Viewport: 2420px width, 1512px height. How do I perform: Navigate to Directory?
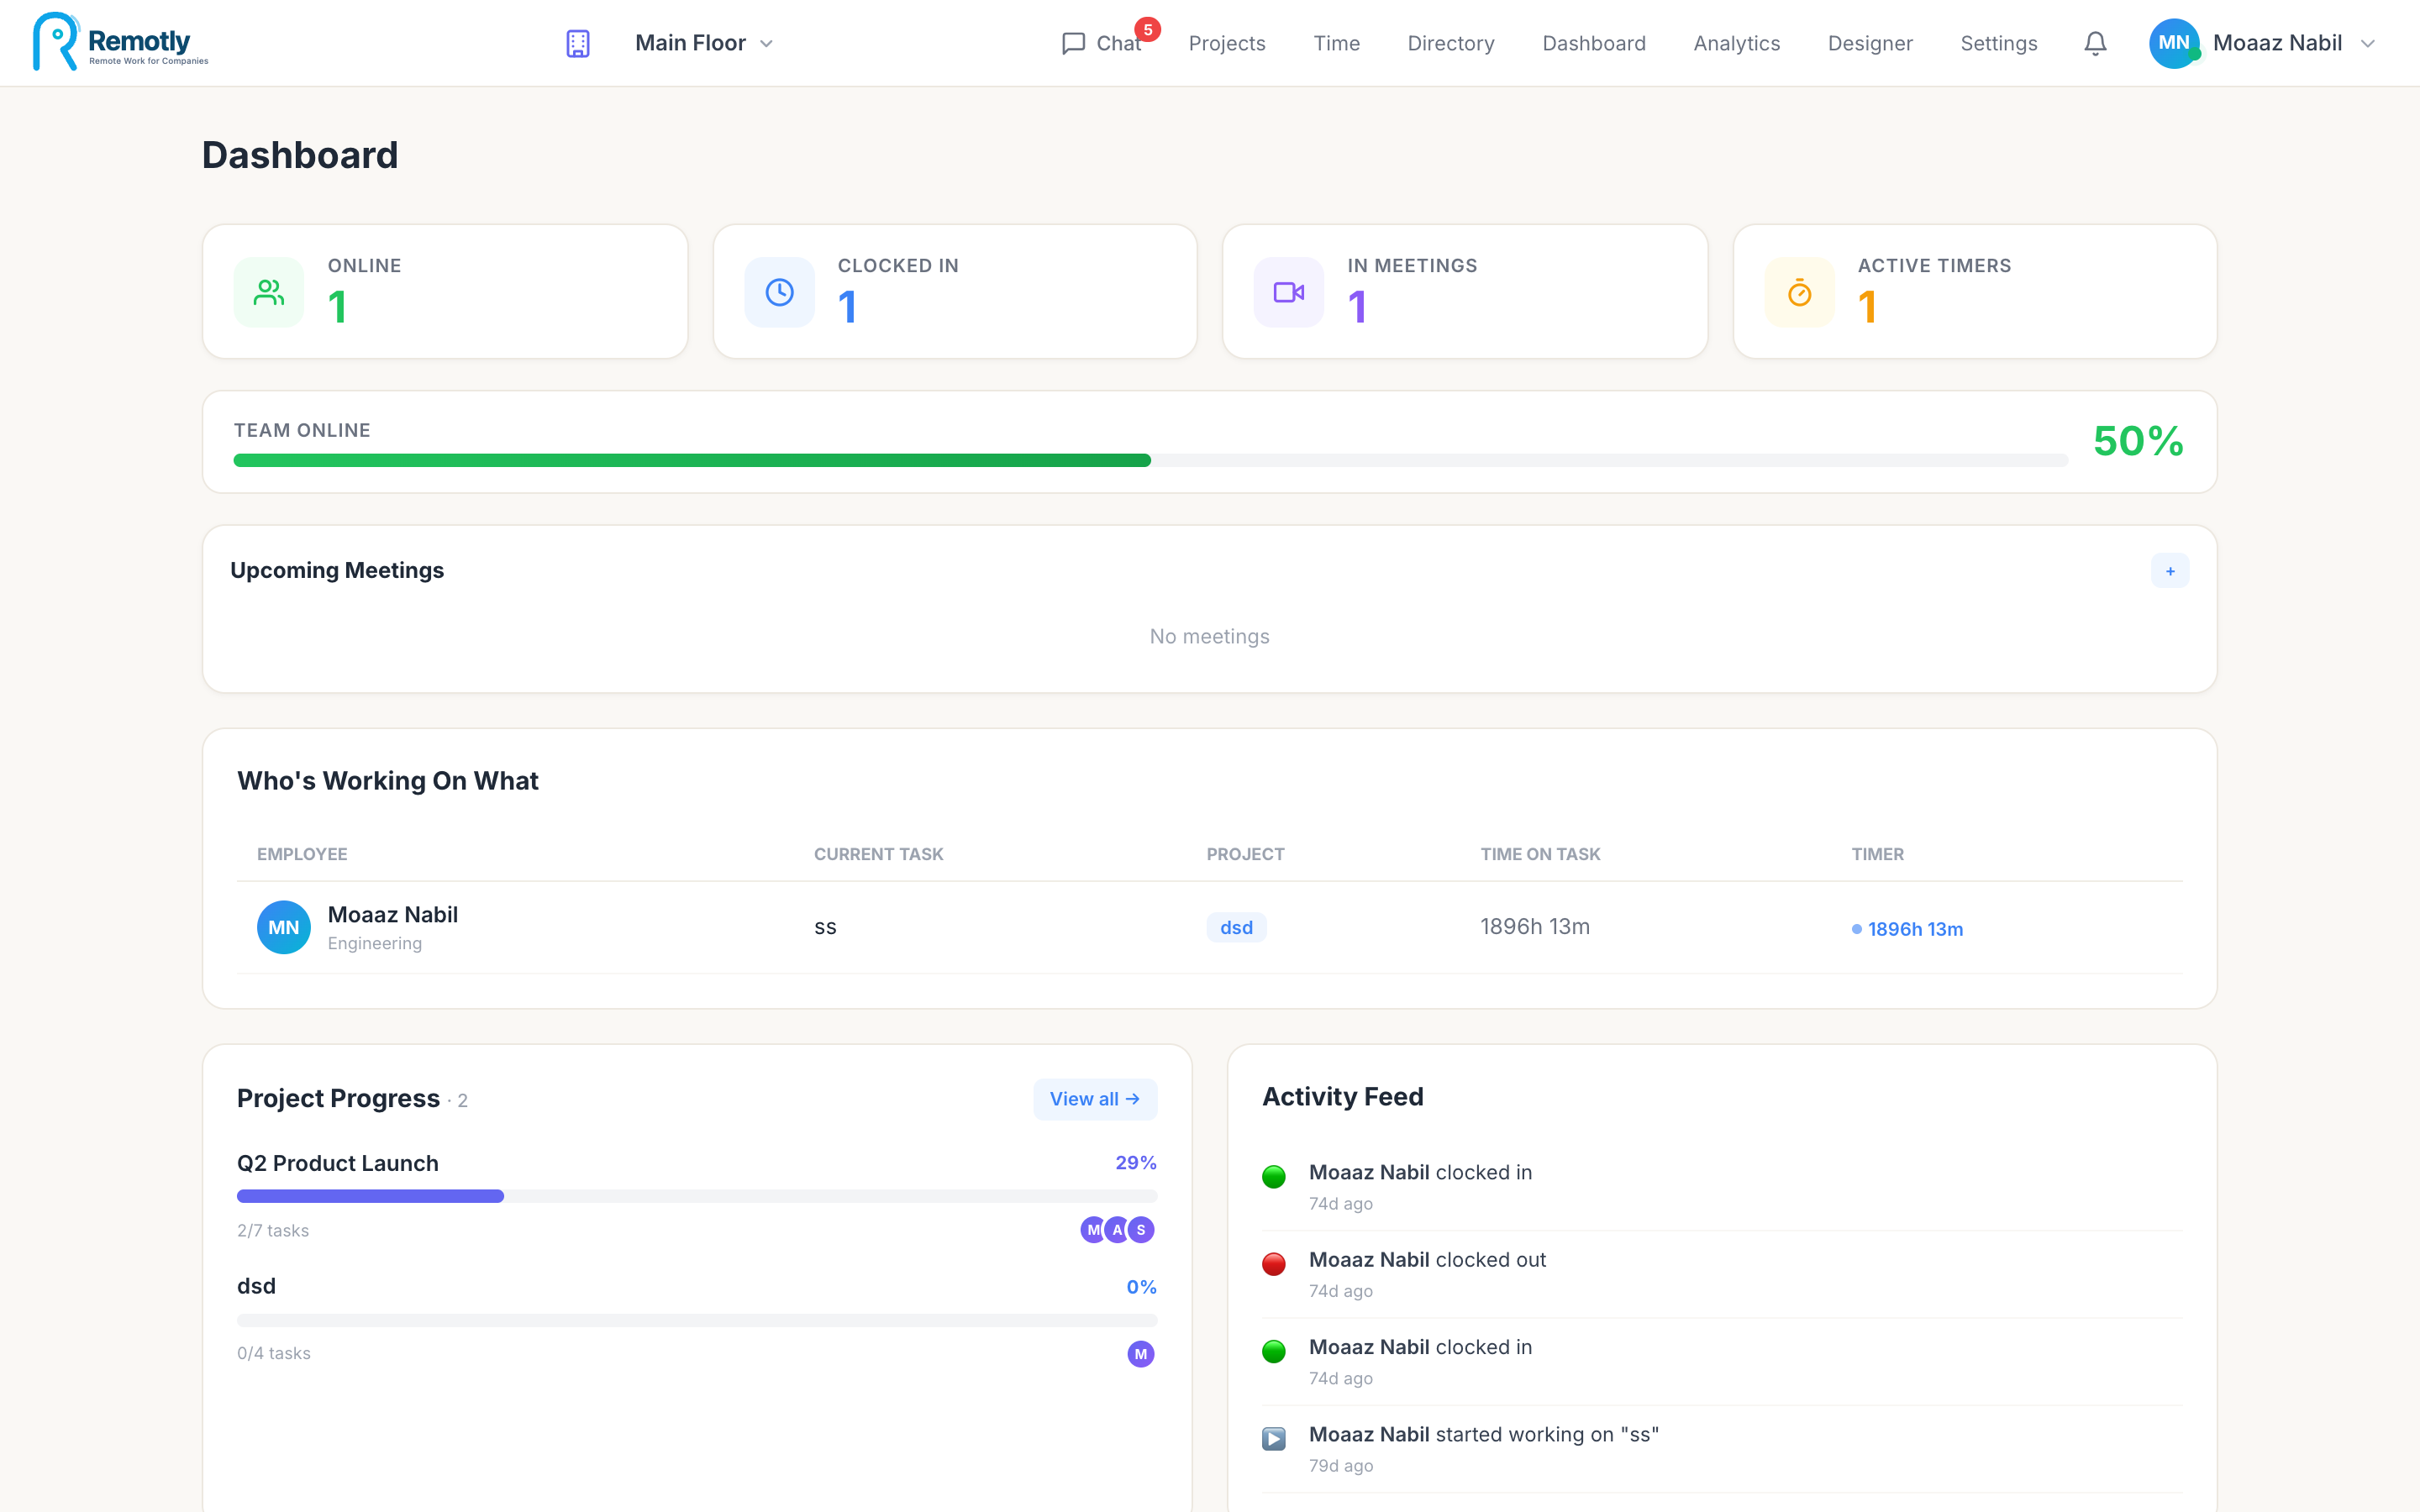tap(1450, 43)
